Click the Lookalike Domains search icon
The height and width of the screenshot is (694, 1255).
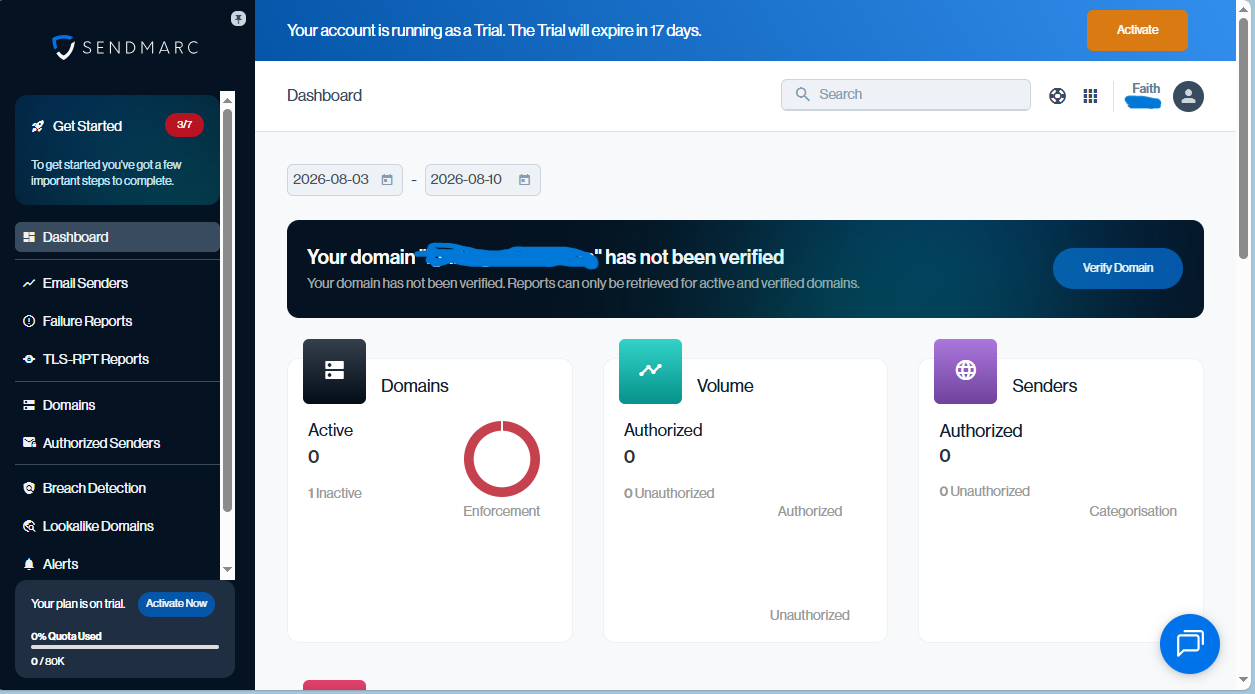click(29, 526)
